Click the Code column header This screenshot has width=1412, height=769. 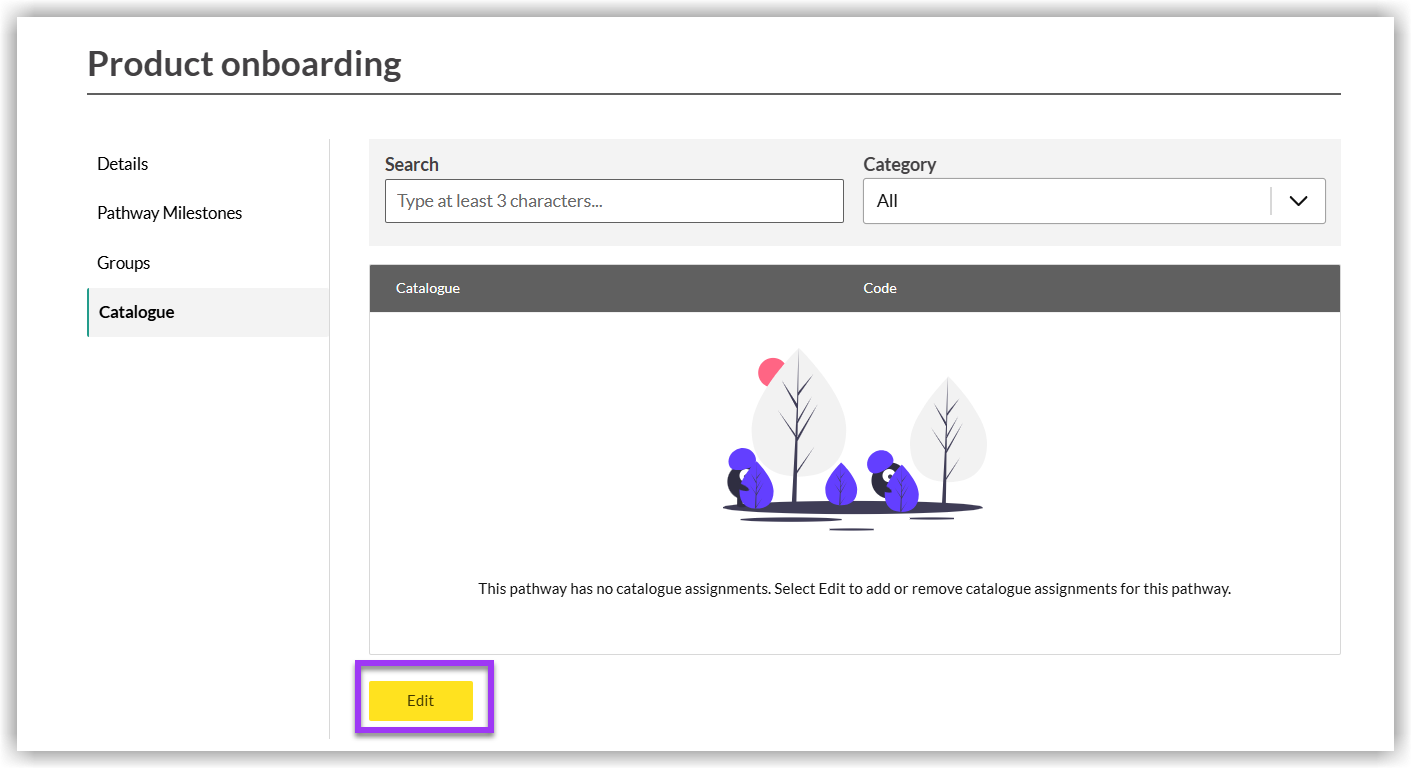point(879,288)
